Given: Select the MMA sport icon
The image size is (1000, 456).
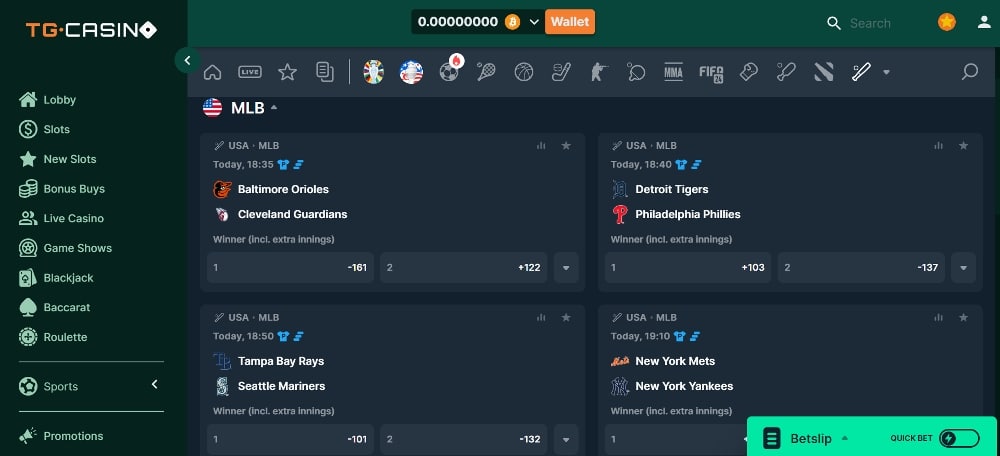Looking at the screenshot, I should coord(673,72).
